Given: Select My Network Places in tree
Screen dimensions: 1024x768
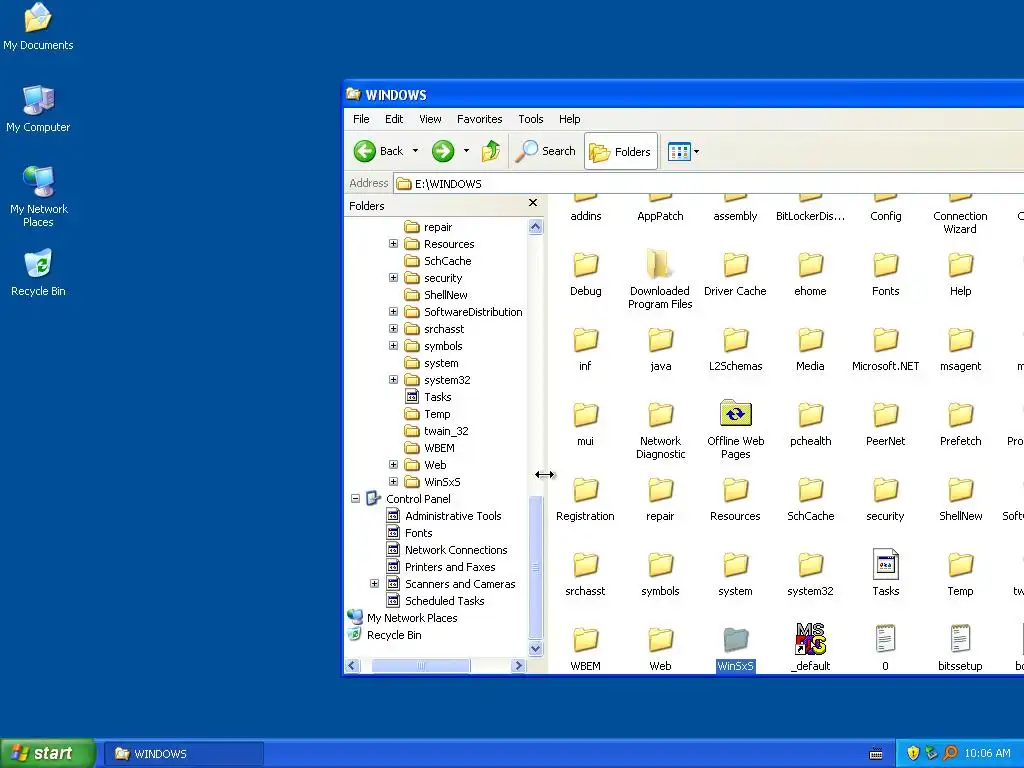Looking at the screenshot, I should (x=411, y=618).
